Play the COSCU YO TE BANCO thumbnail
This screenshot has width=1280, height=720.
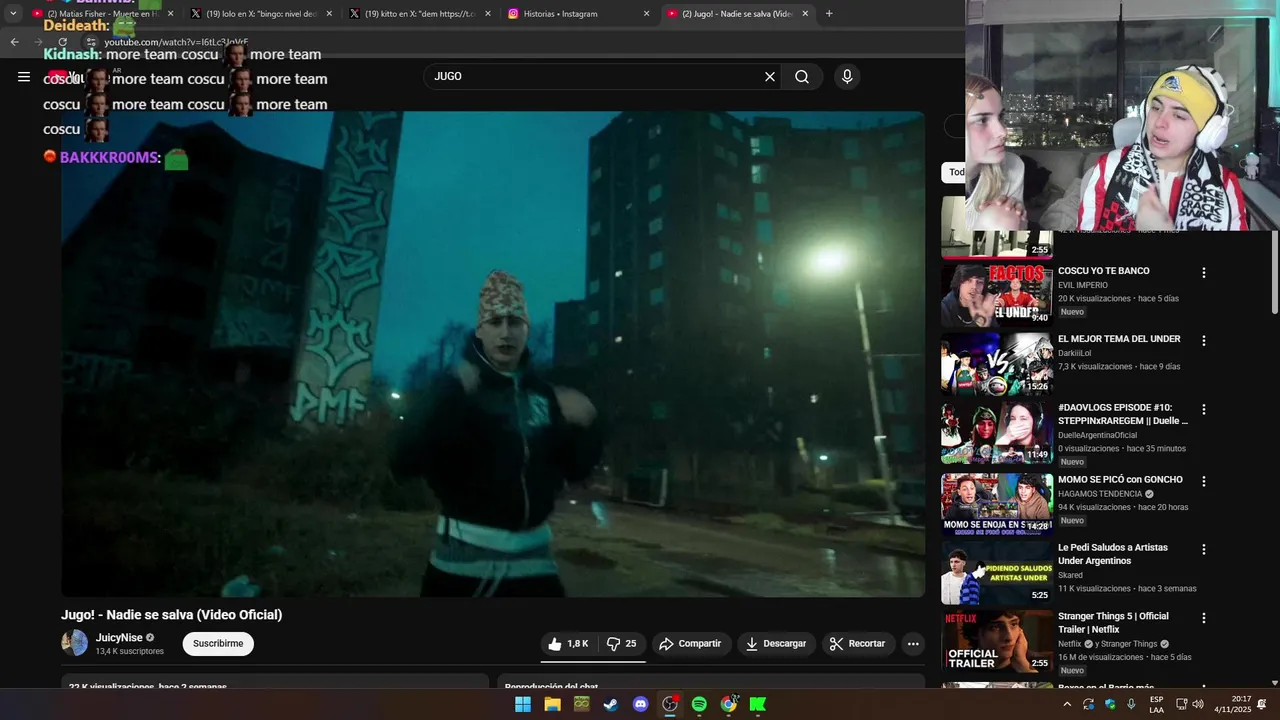997,295
